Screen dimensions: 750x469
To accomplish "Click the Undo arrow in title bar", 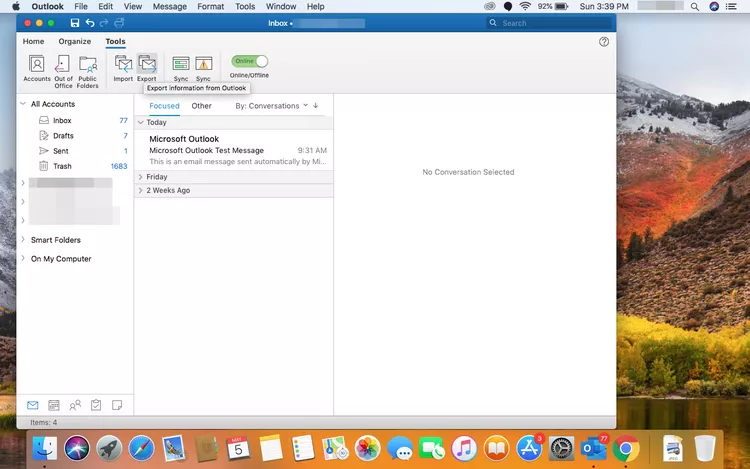I will point(89,23).
